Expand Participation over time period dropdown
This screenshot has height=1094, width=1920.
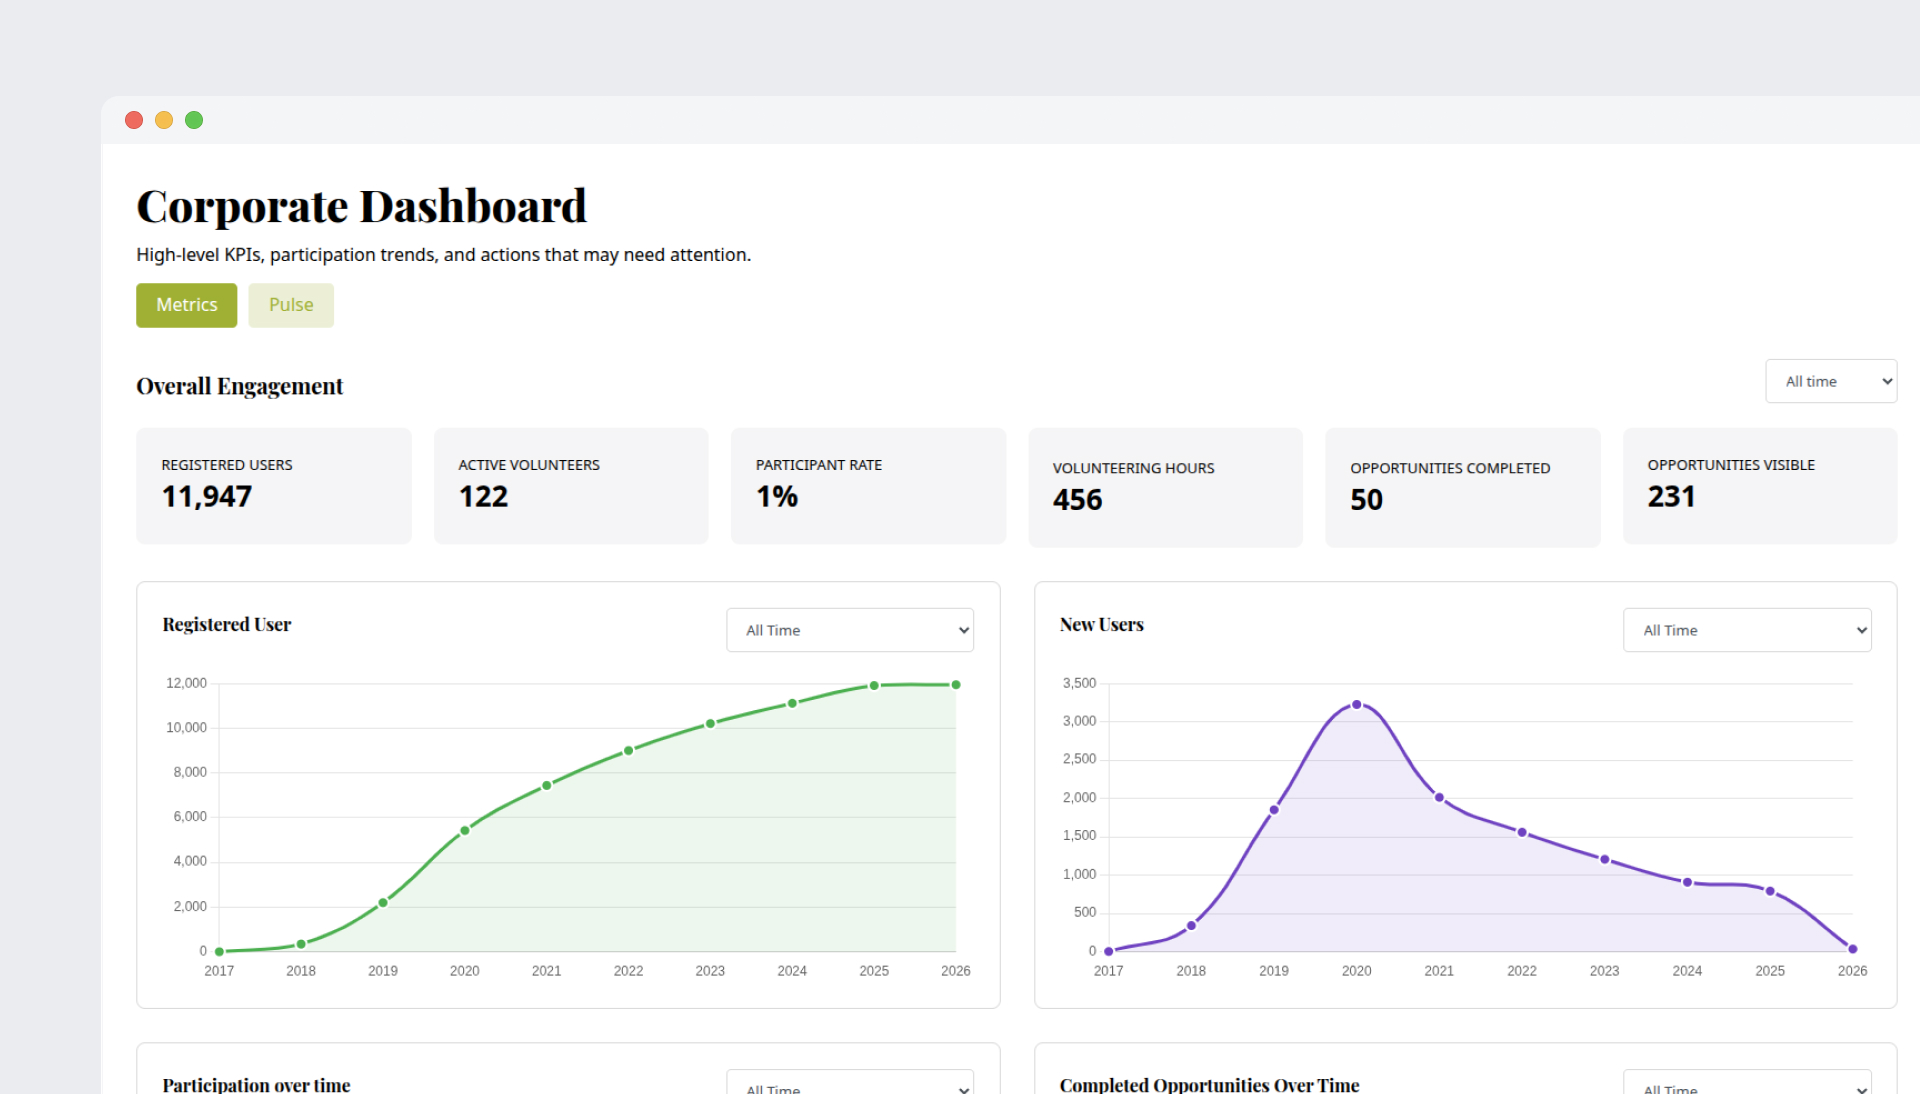[x=849, y=1085]
